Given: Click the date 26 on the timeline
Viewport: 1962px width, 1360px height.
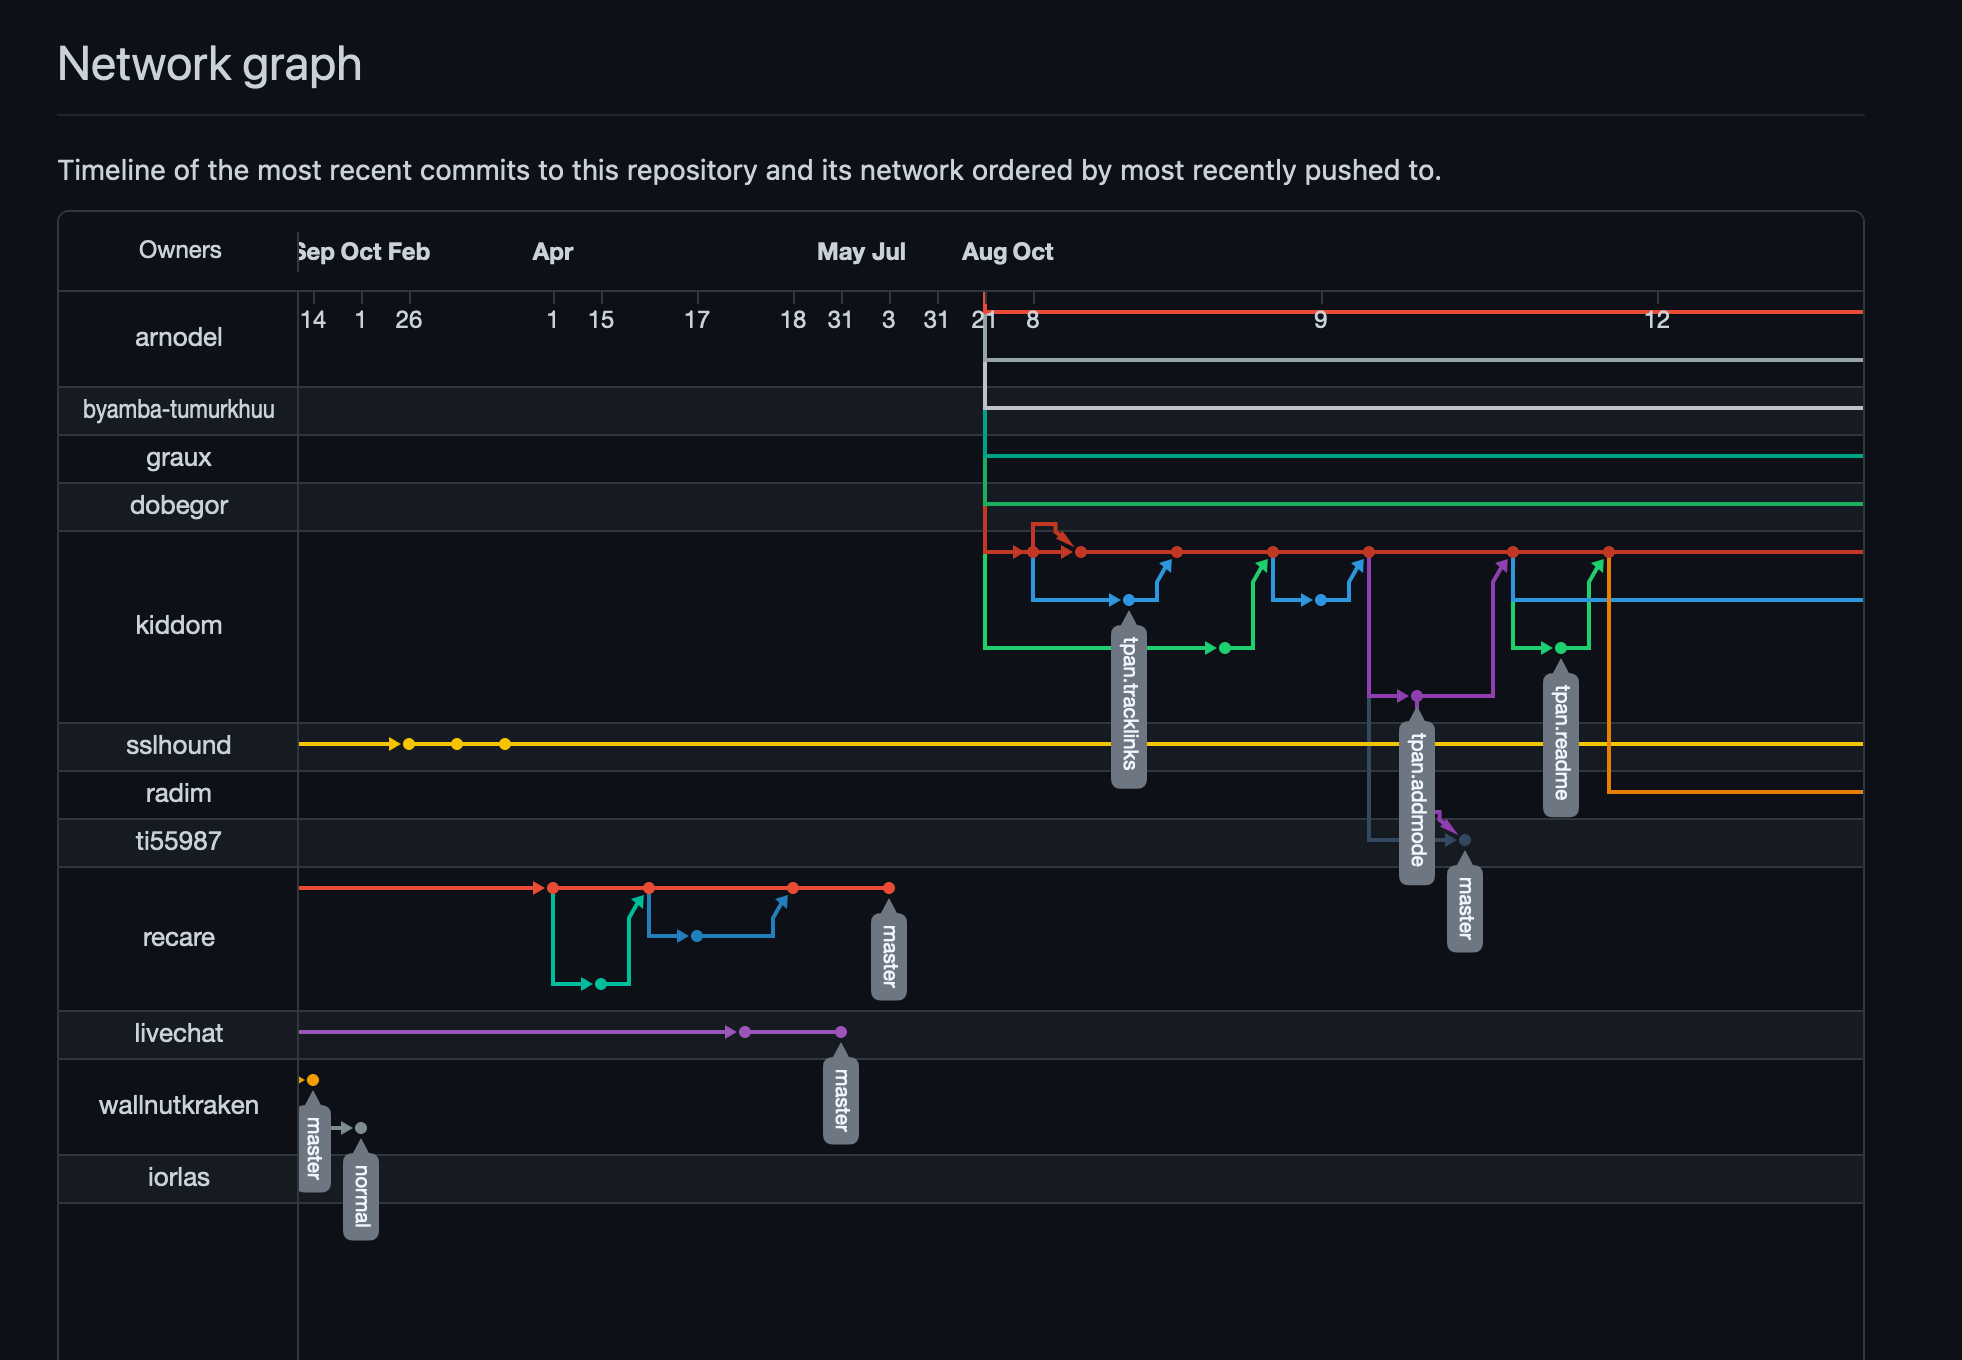Looking at the screenshot, I should coord(409,320).
